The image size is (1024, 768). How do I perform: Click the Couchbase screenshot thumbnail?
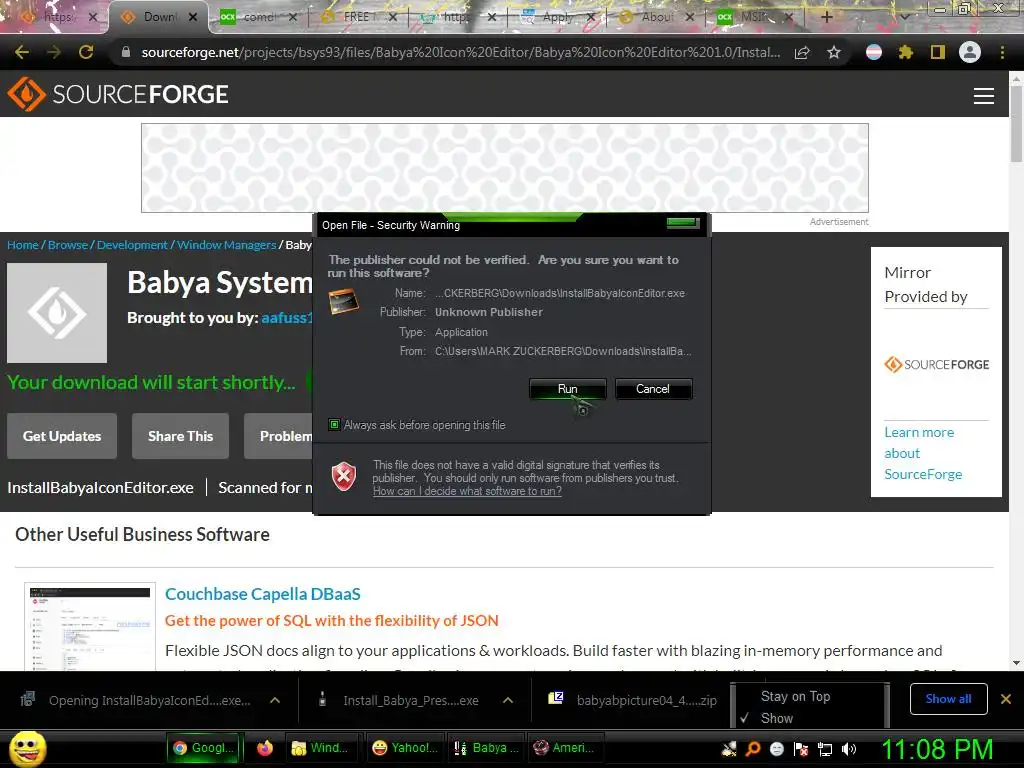click(90, 627)
